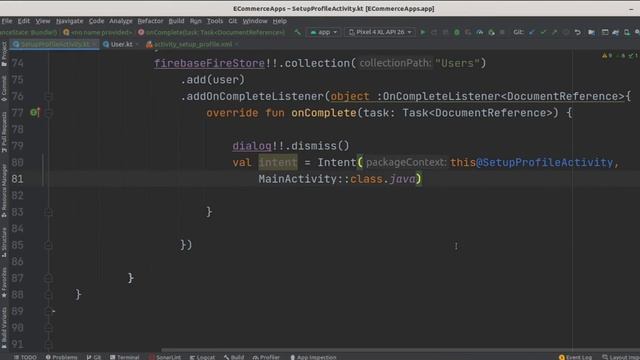Click the Git Rollback undo icon

point(578,32)
